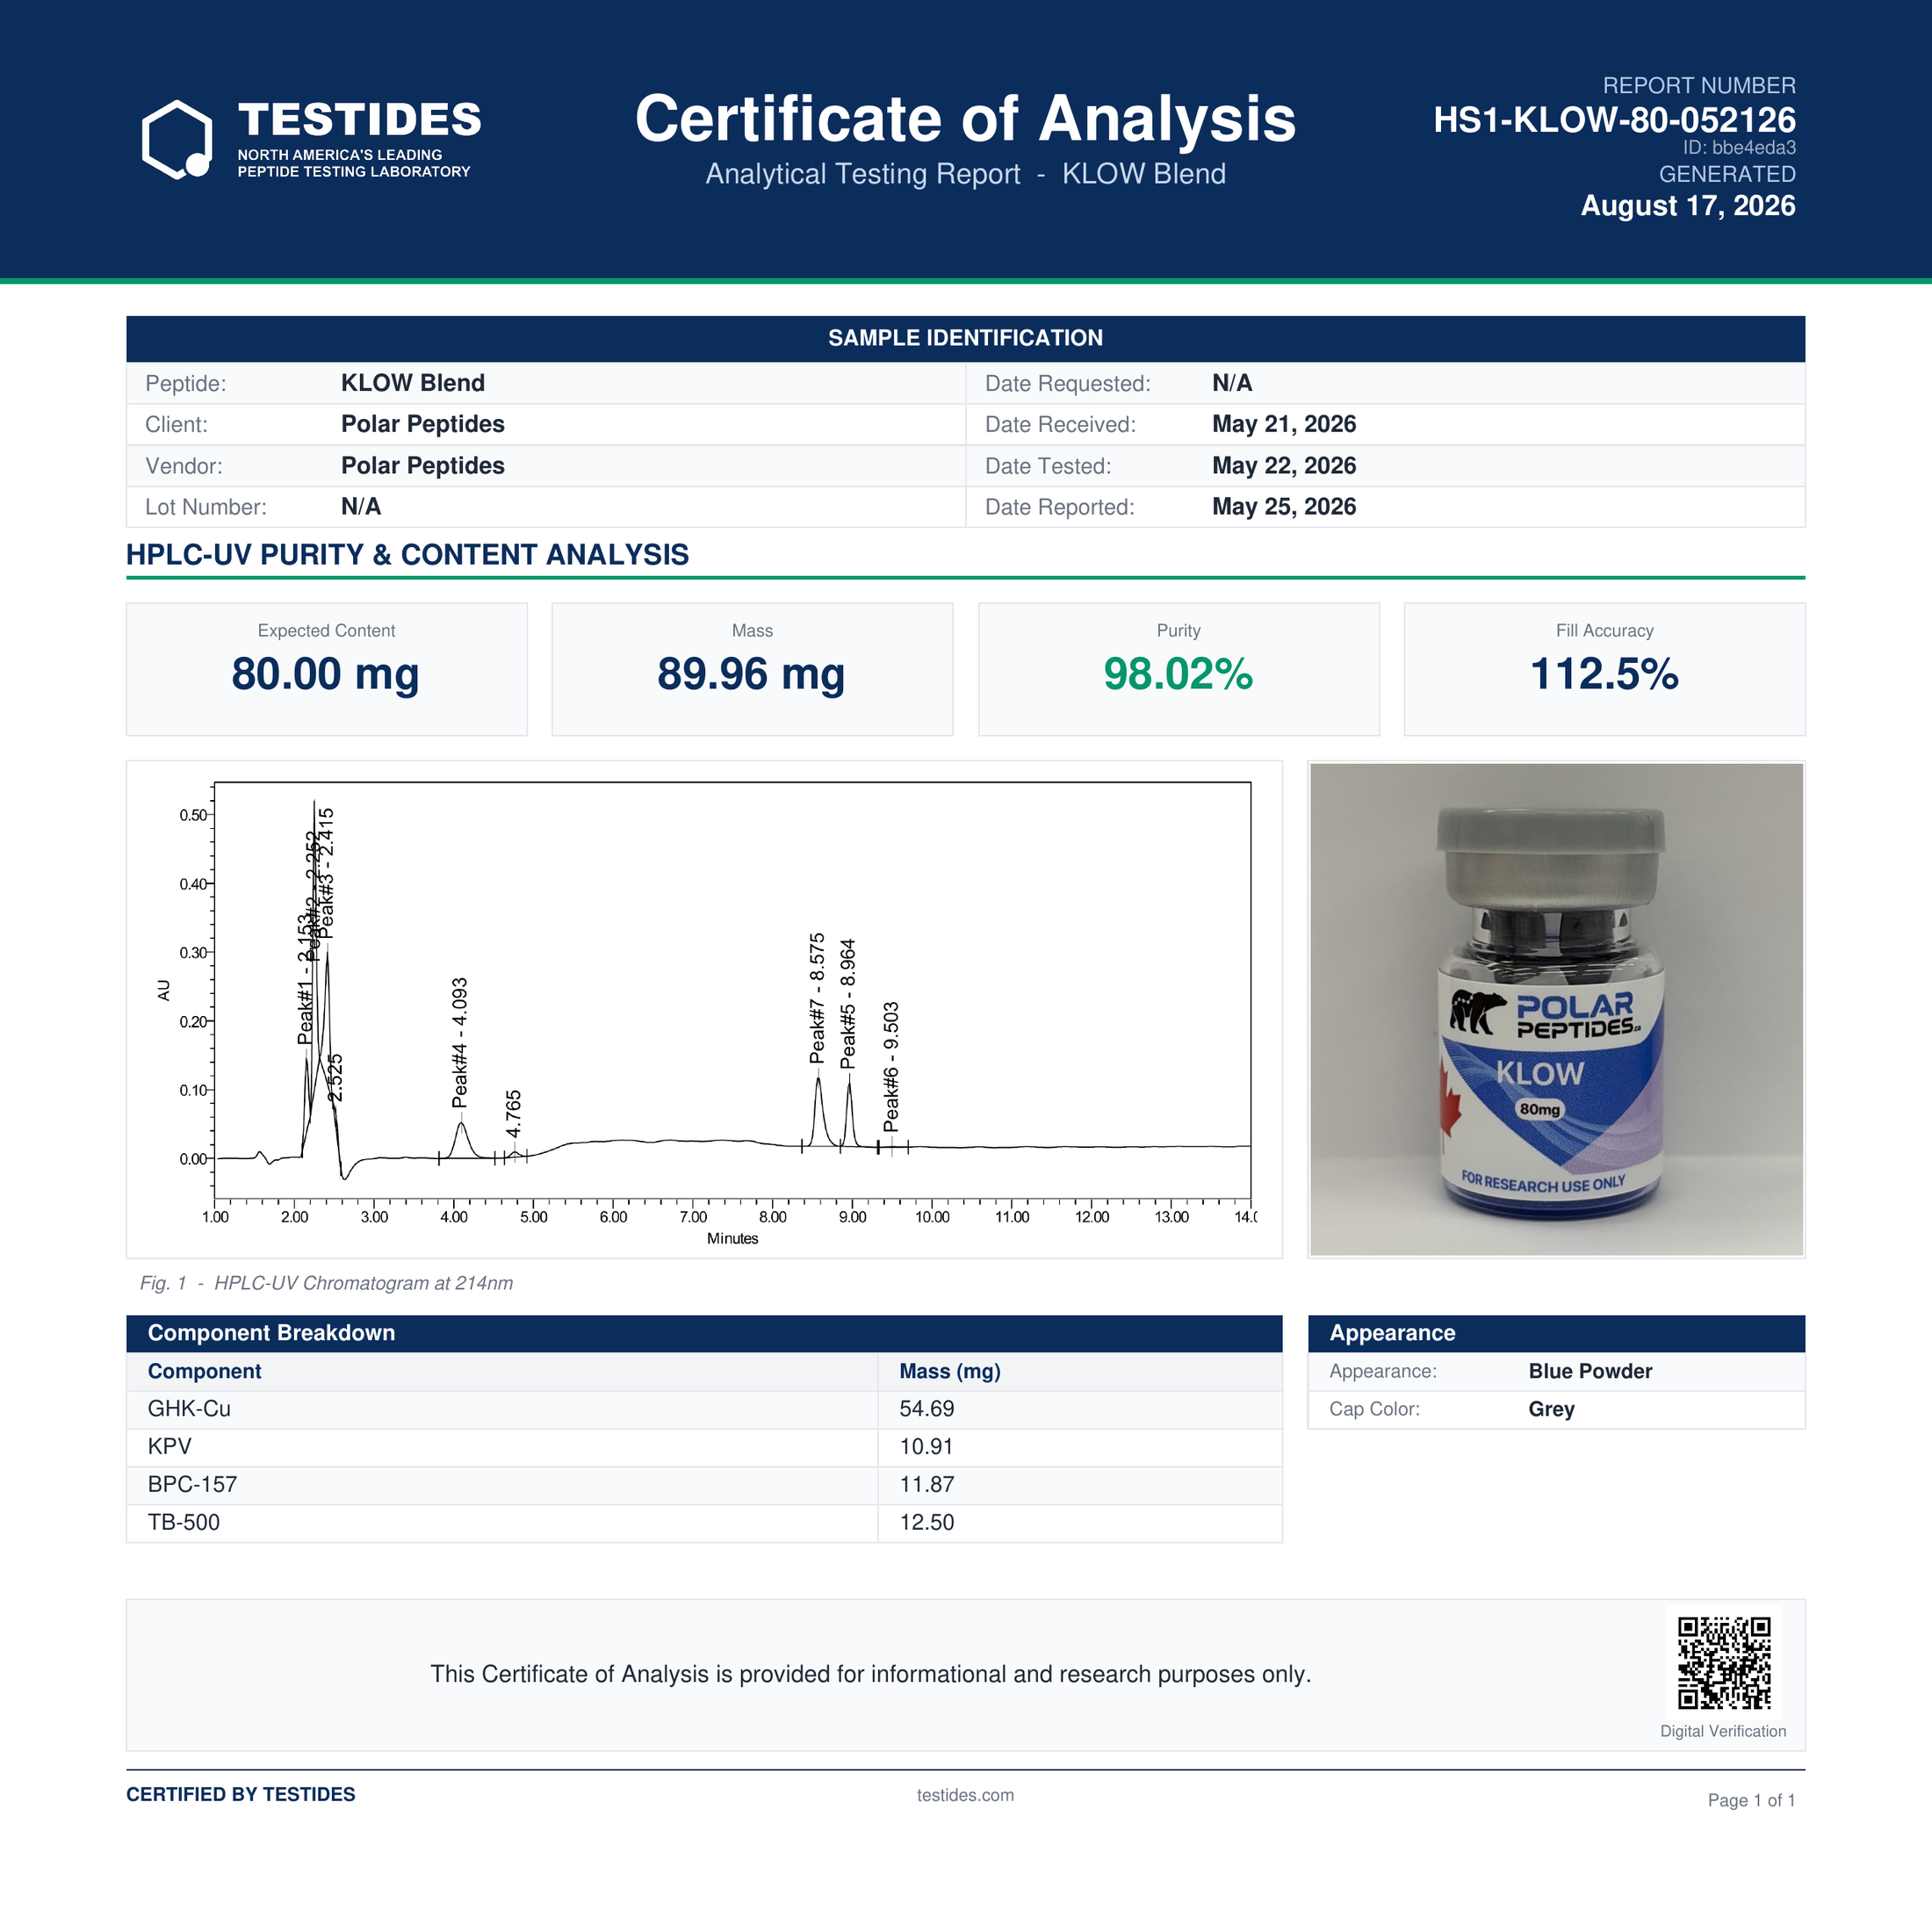The width and height of the screenshot is (1932, 1932).
Task: Click the Peak#4 - 4.093 chromatogram label
Action: (x=460, y=1043)
